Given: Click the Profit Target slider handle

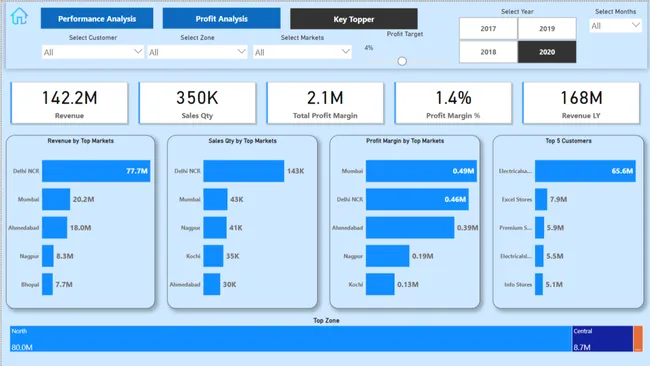Looking at the screenshot, I should point(402,61).
